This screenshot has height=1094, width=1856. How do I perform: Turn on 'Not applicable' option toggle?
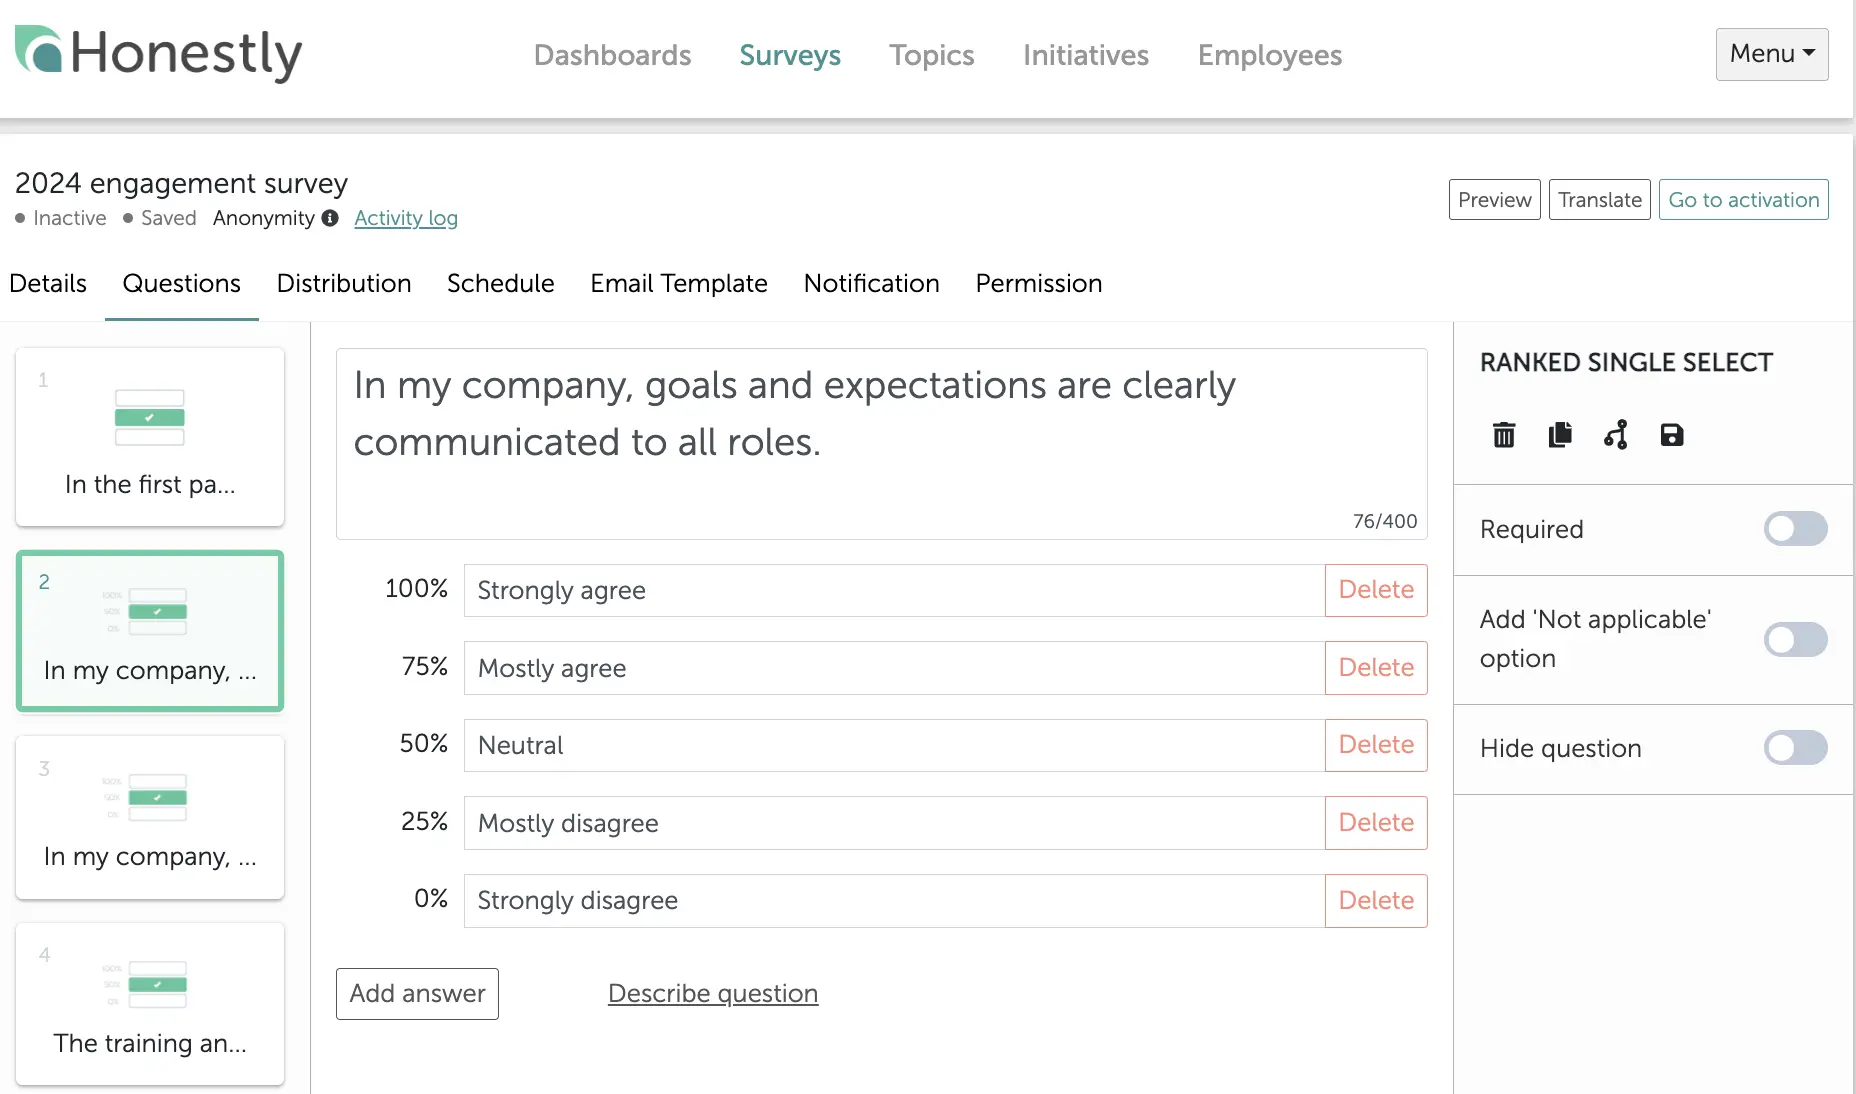[x=1795, y=639]
